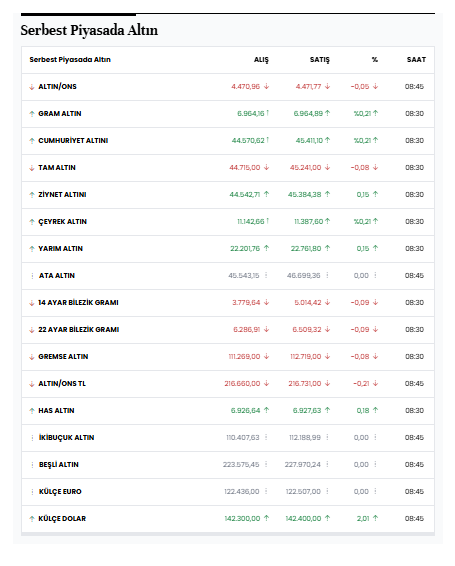Click the red arrow next to ALTIN/ONS TL percent
Viewport: 455px width, 566px height.
coord(376,383)
